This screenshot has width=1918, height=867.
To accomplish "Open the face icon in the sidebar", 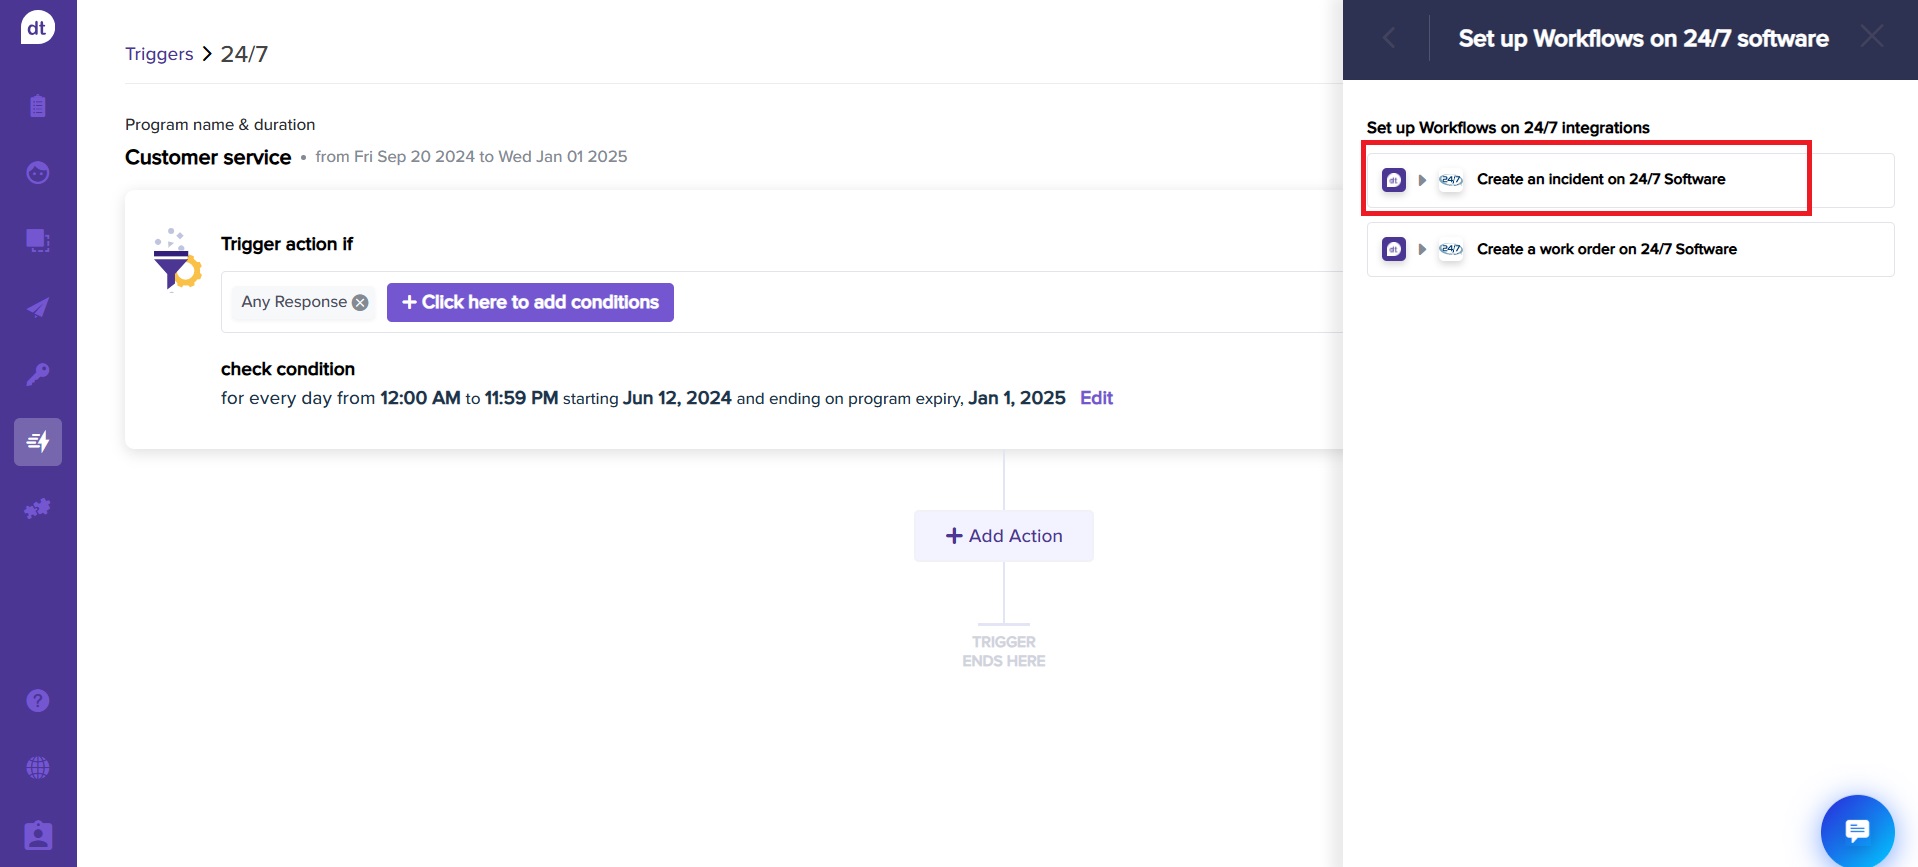I will click(38, 173).
